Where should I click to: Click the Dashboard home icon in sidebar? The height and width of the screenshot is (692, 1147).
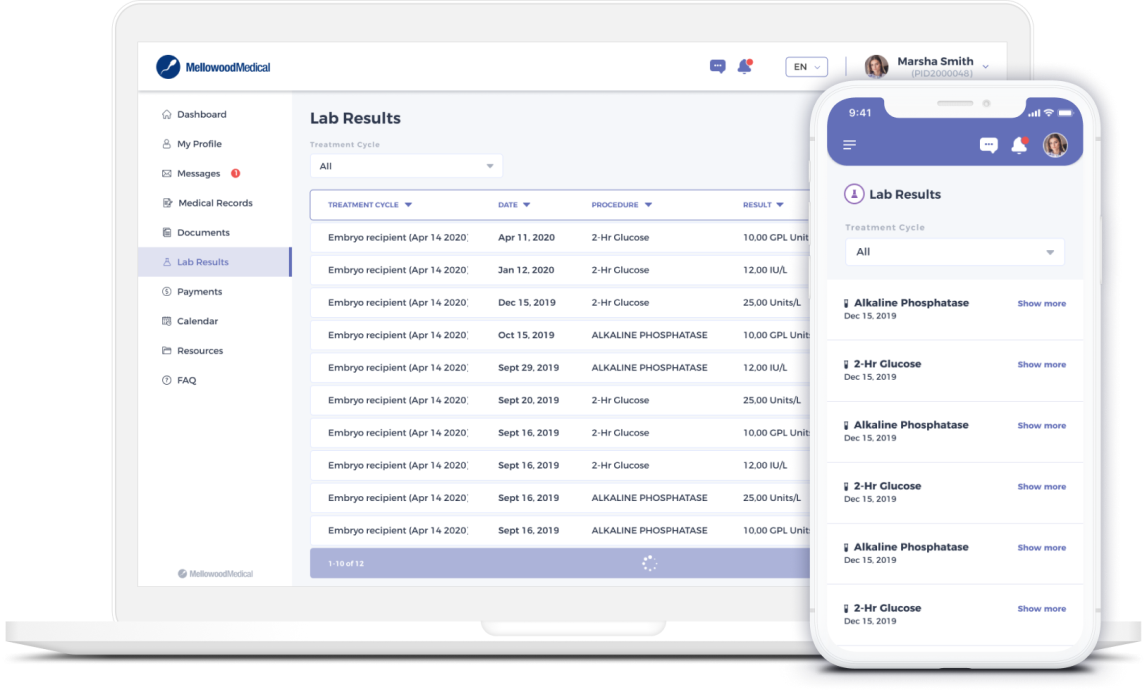167,115
